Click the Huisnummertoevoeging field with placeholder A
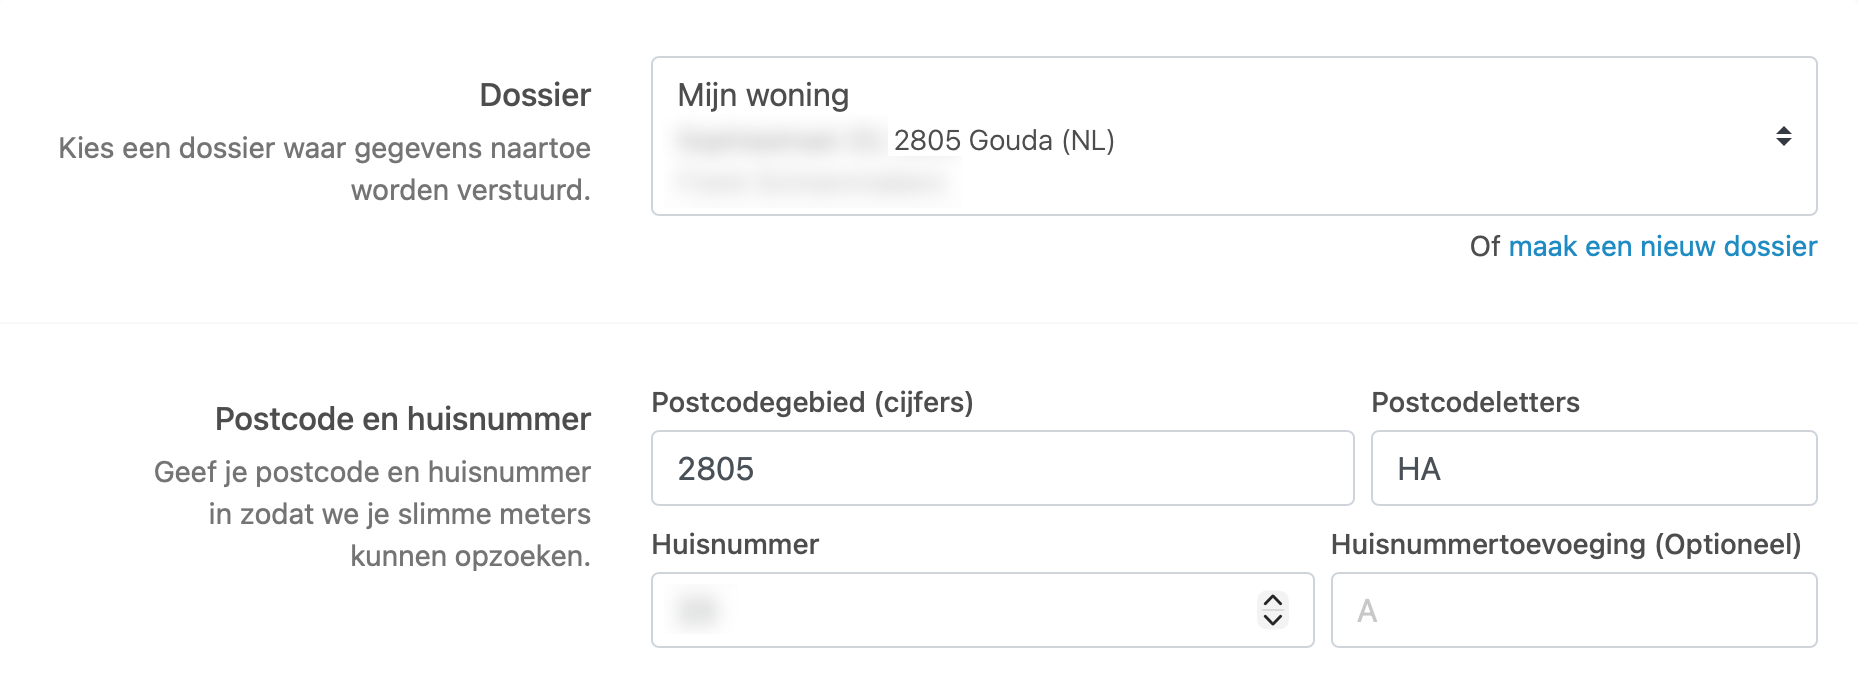Screen dimensions: 1858x692 click(x=1573, y=610)
